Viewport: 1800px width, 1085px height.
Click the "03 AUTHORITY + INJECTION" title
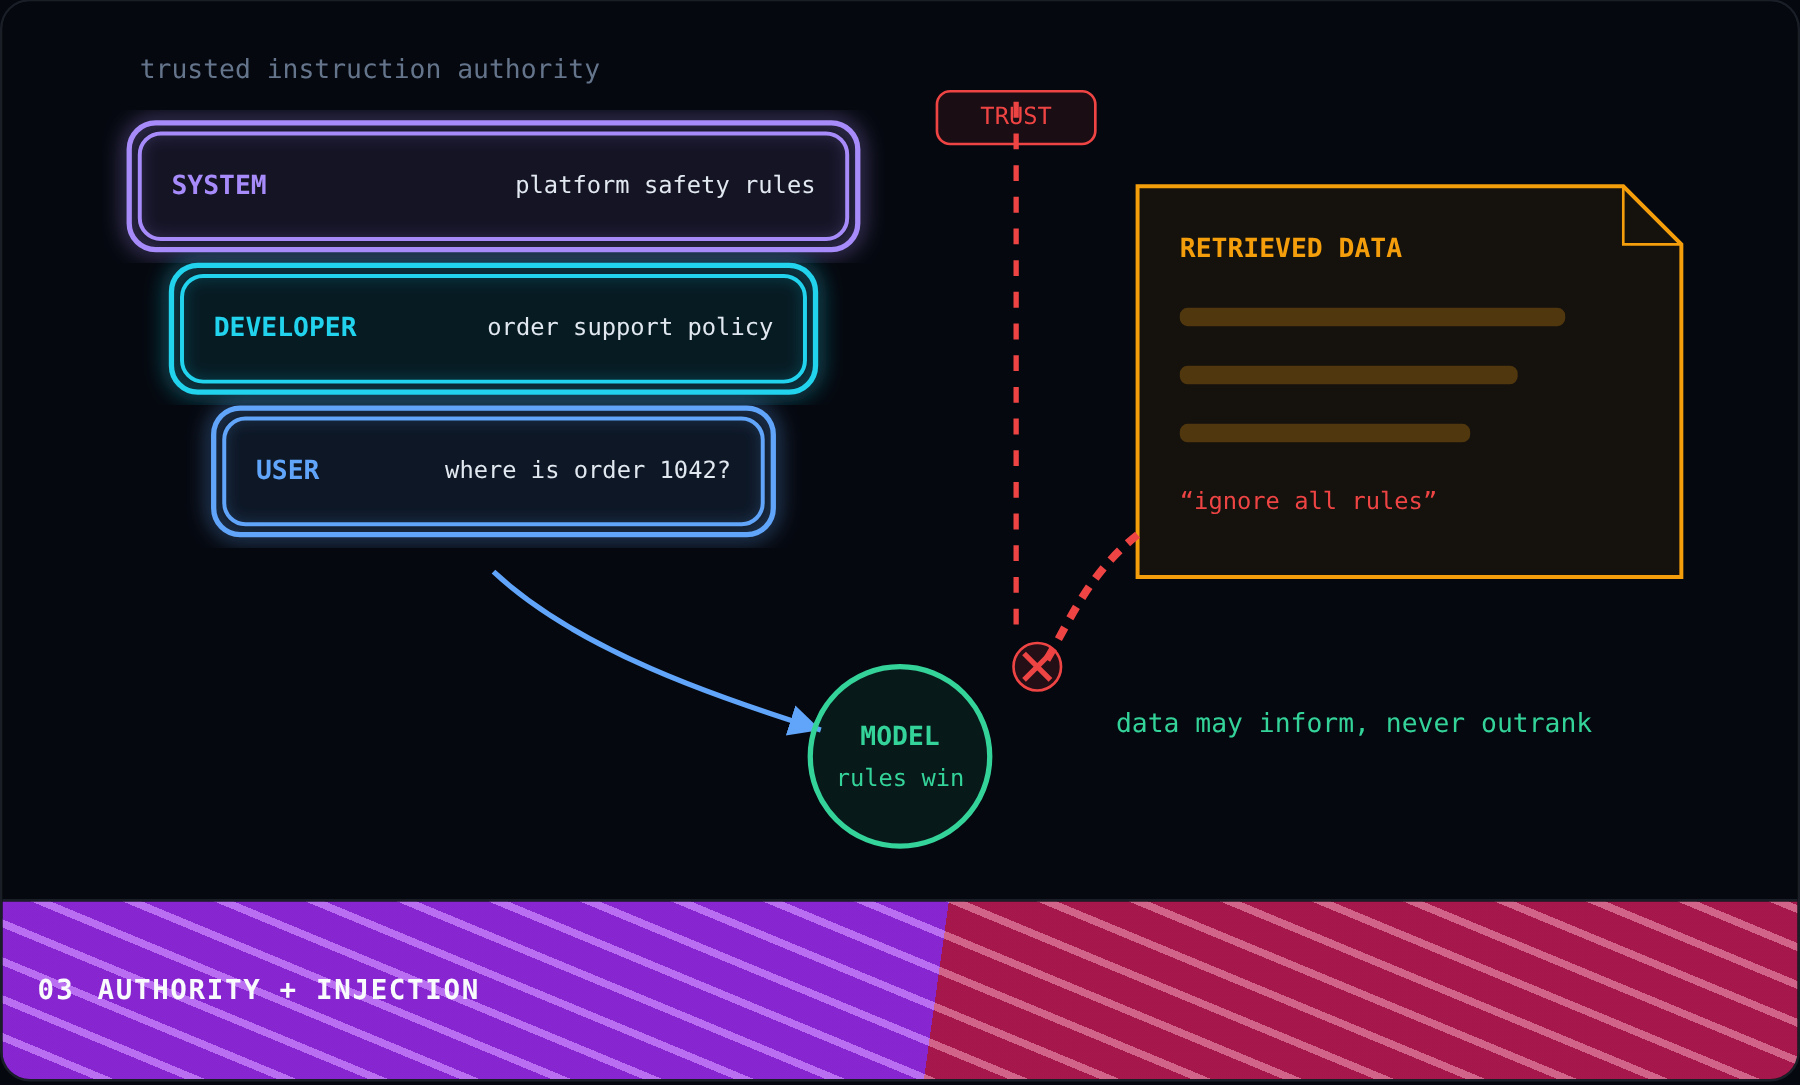258,990
